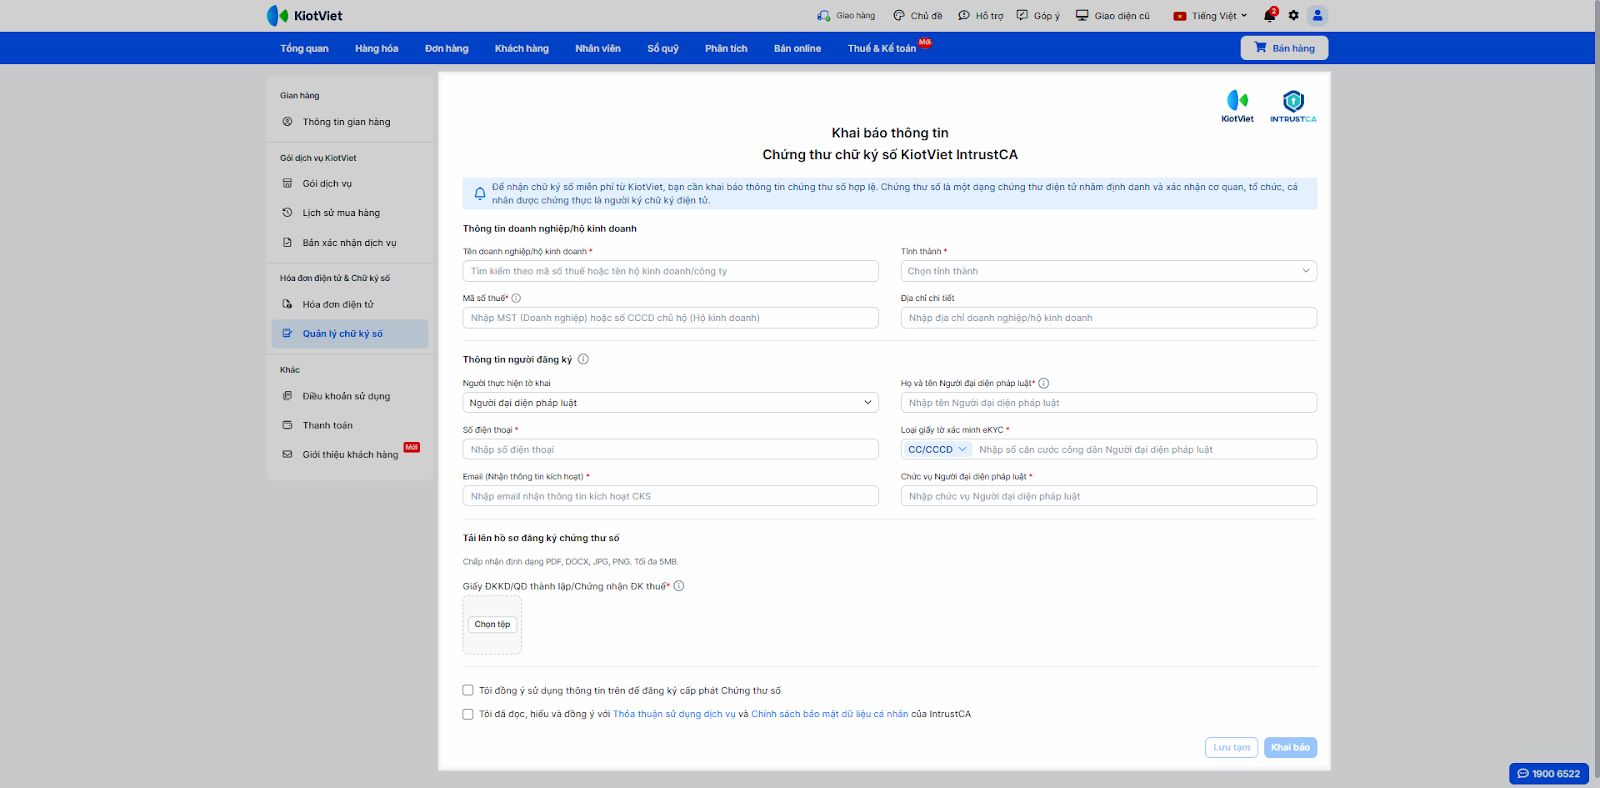Viewport: 1600px width, 788px height.
Task: Click the info icon beside Thông tin người đăng ký
Action: [583, 359]
